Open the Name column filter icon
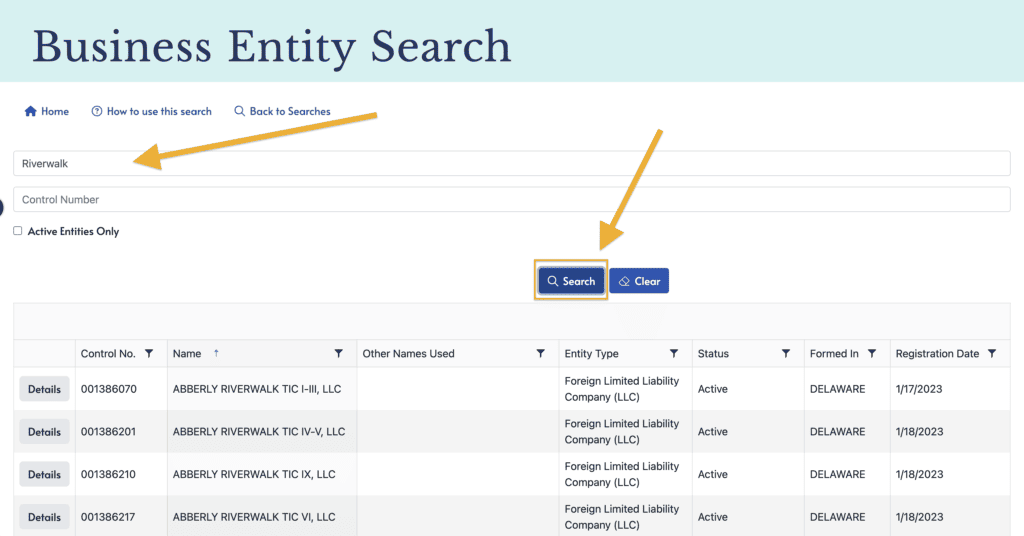The image size is (1024, 536). pos(338,354)
